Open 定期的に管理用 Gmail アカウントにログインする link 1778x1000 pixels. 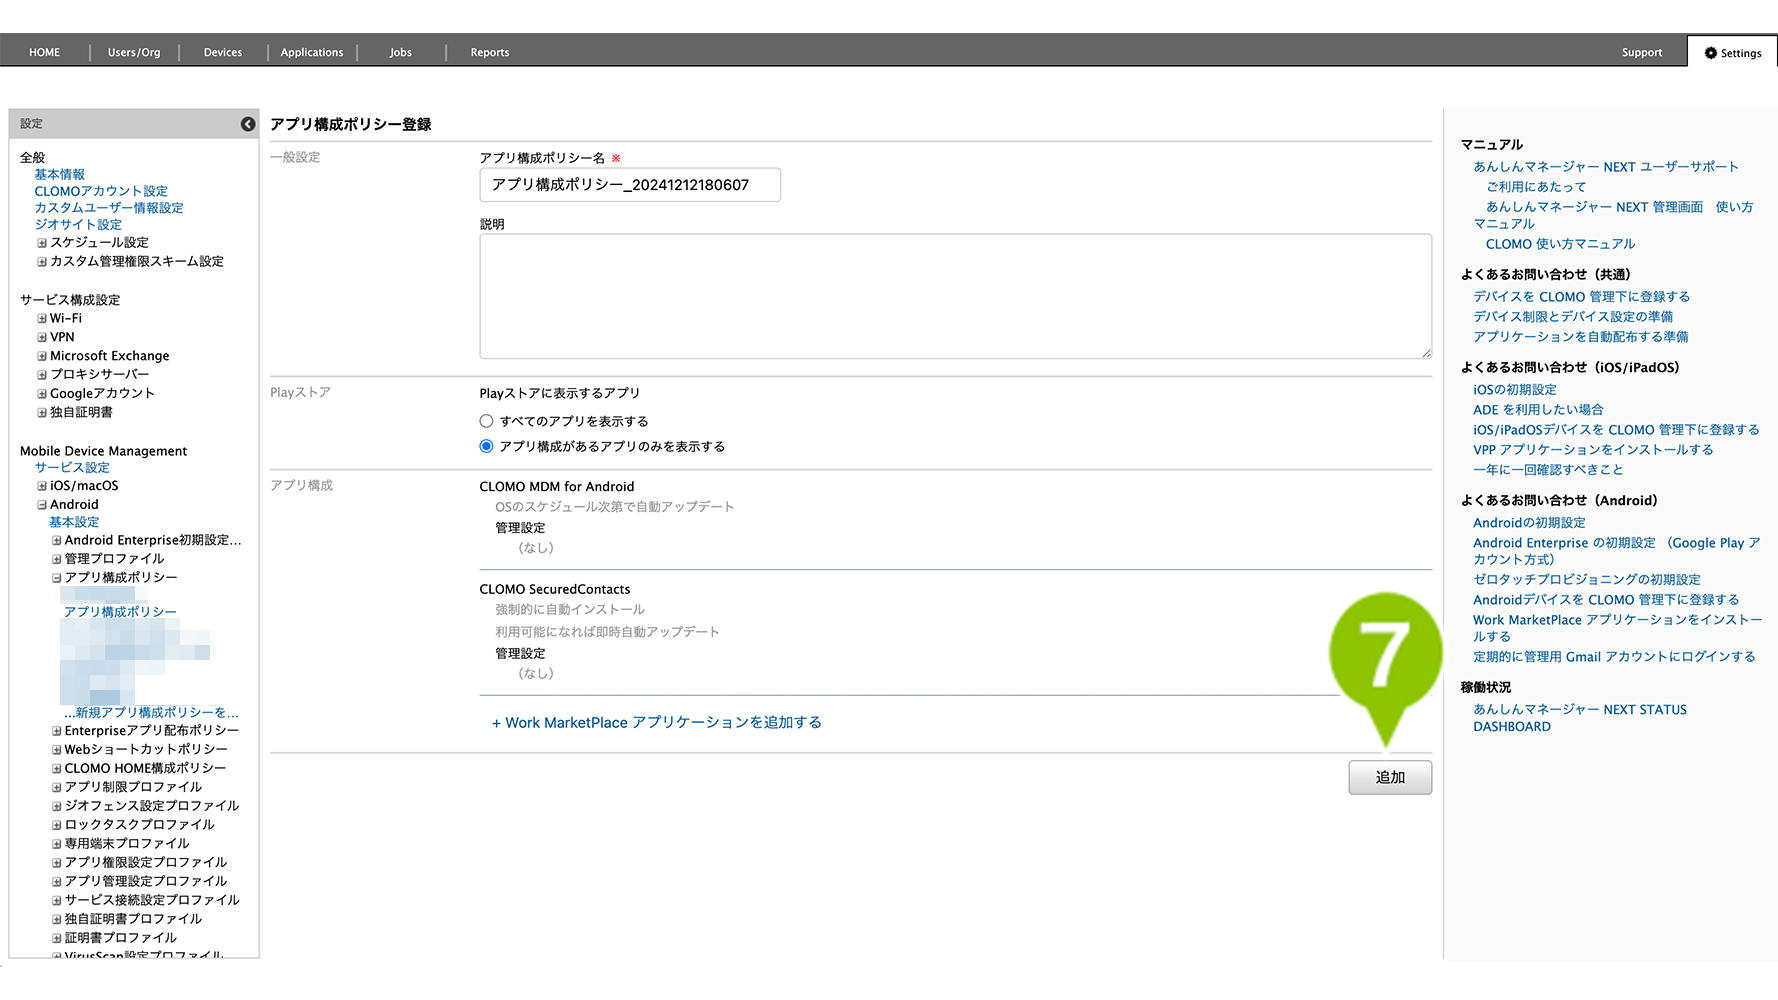[1614, 657]
